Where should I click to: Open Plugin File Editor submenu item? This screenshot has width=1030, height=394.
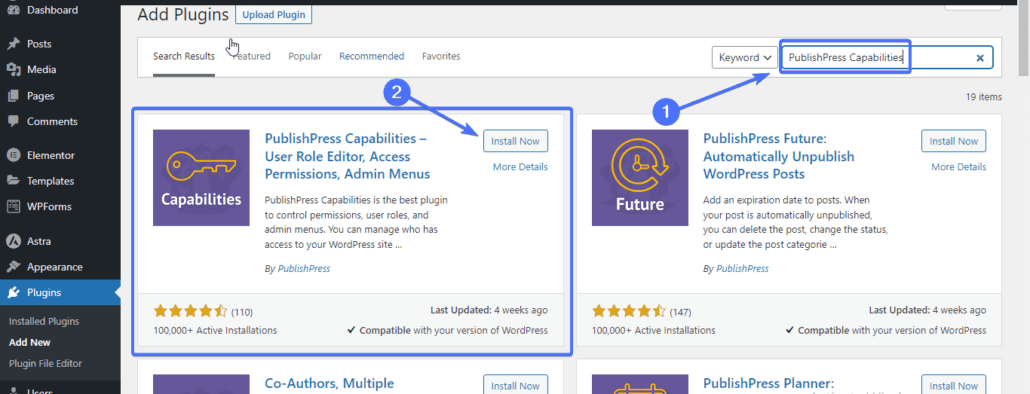click(x=45, y=364)
